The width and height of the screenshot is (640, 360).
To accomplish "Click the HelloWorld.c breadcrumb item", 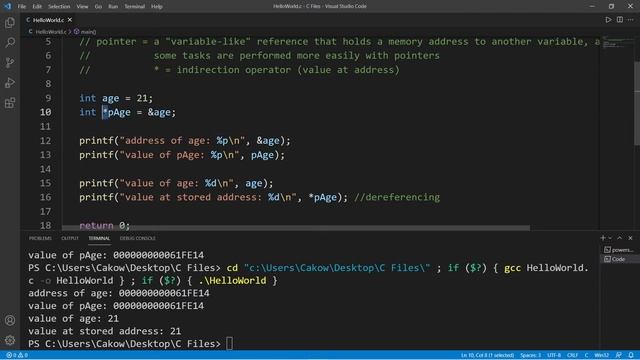I will pos(50,31).
